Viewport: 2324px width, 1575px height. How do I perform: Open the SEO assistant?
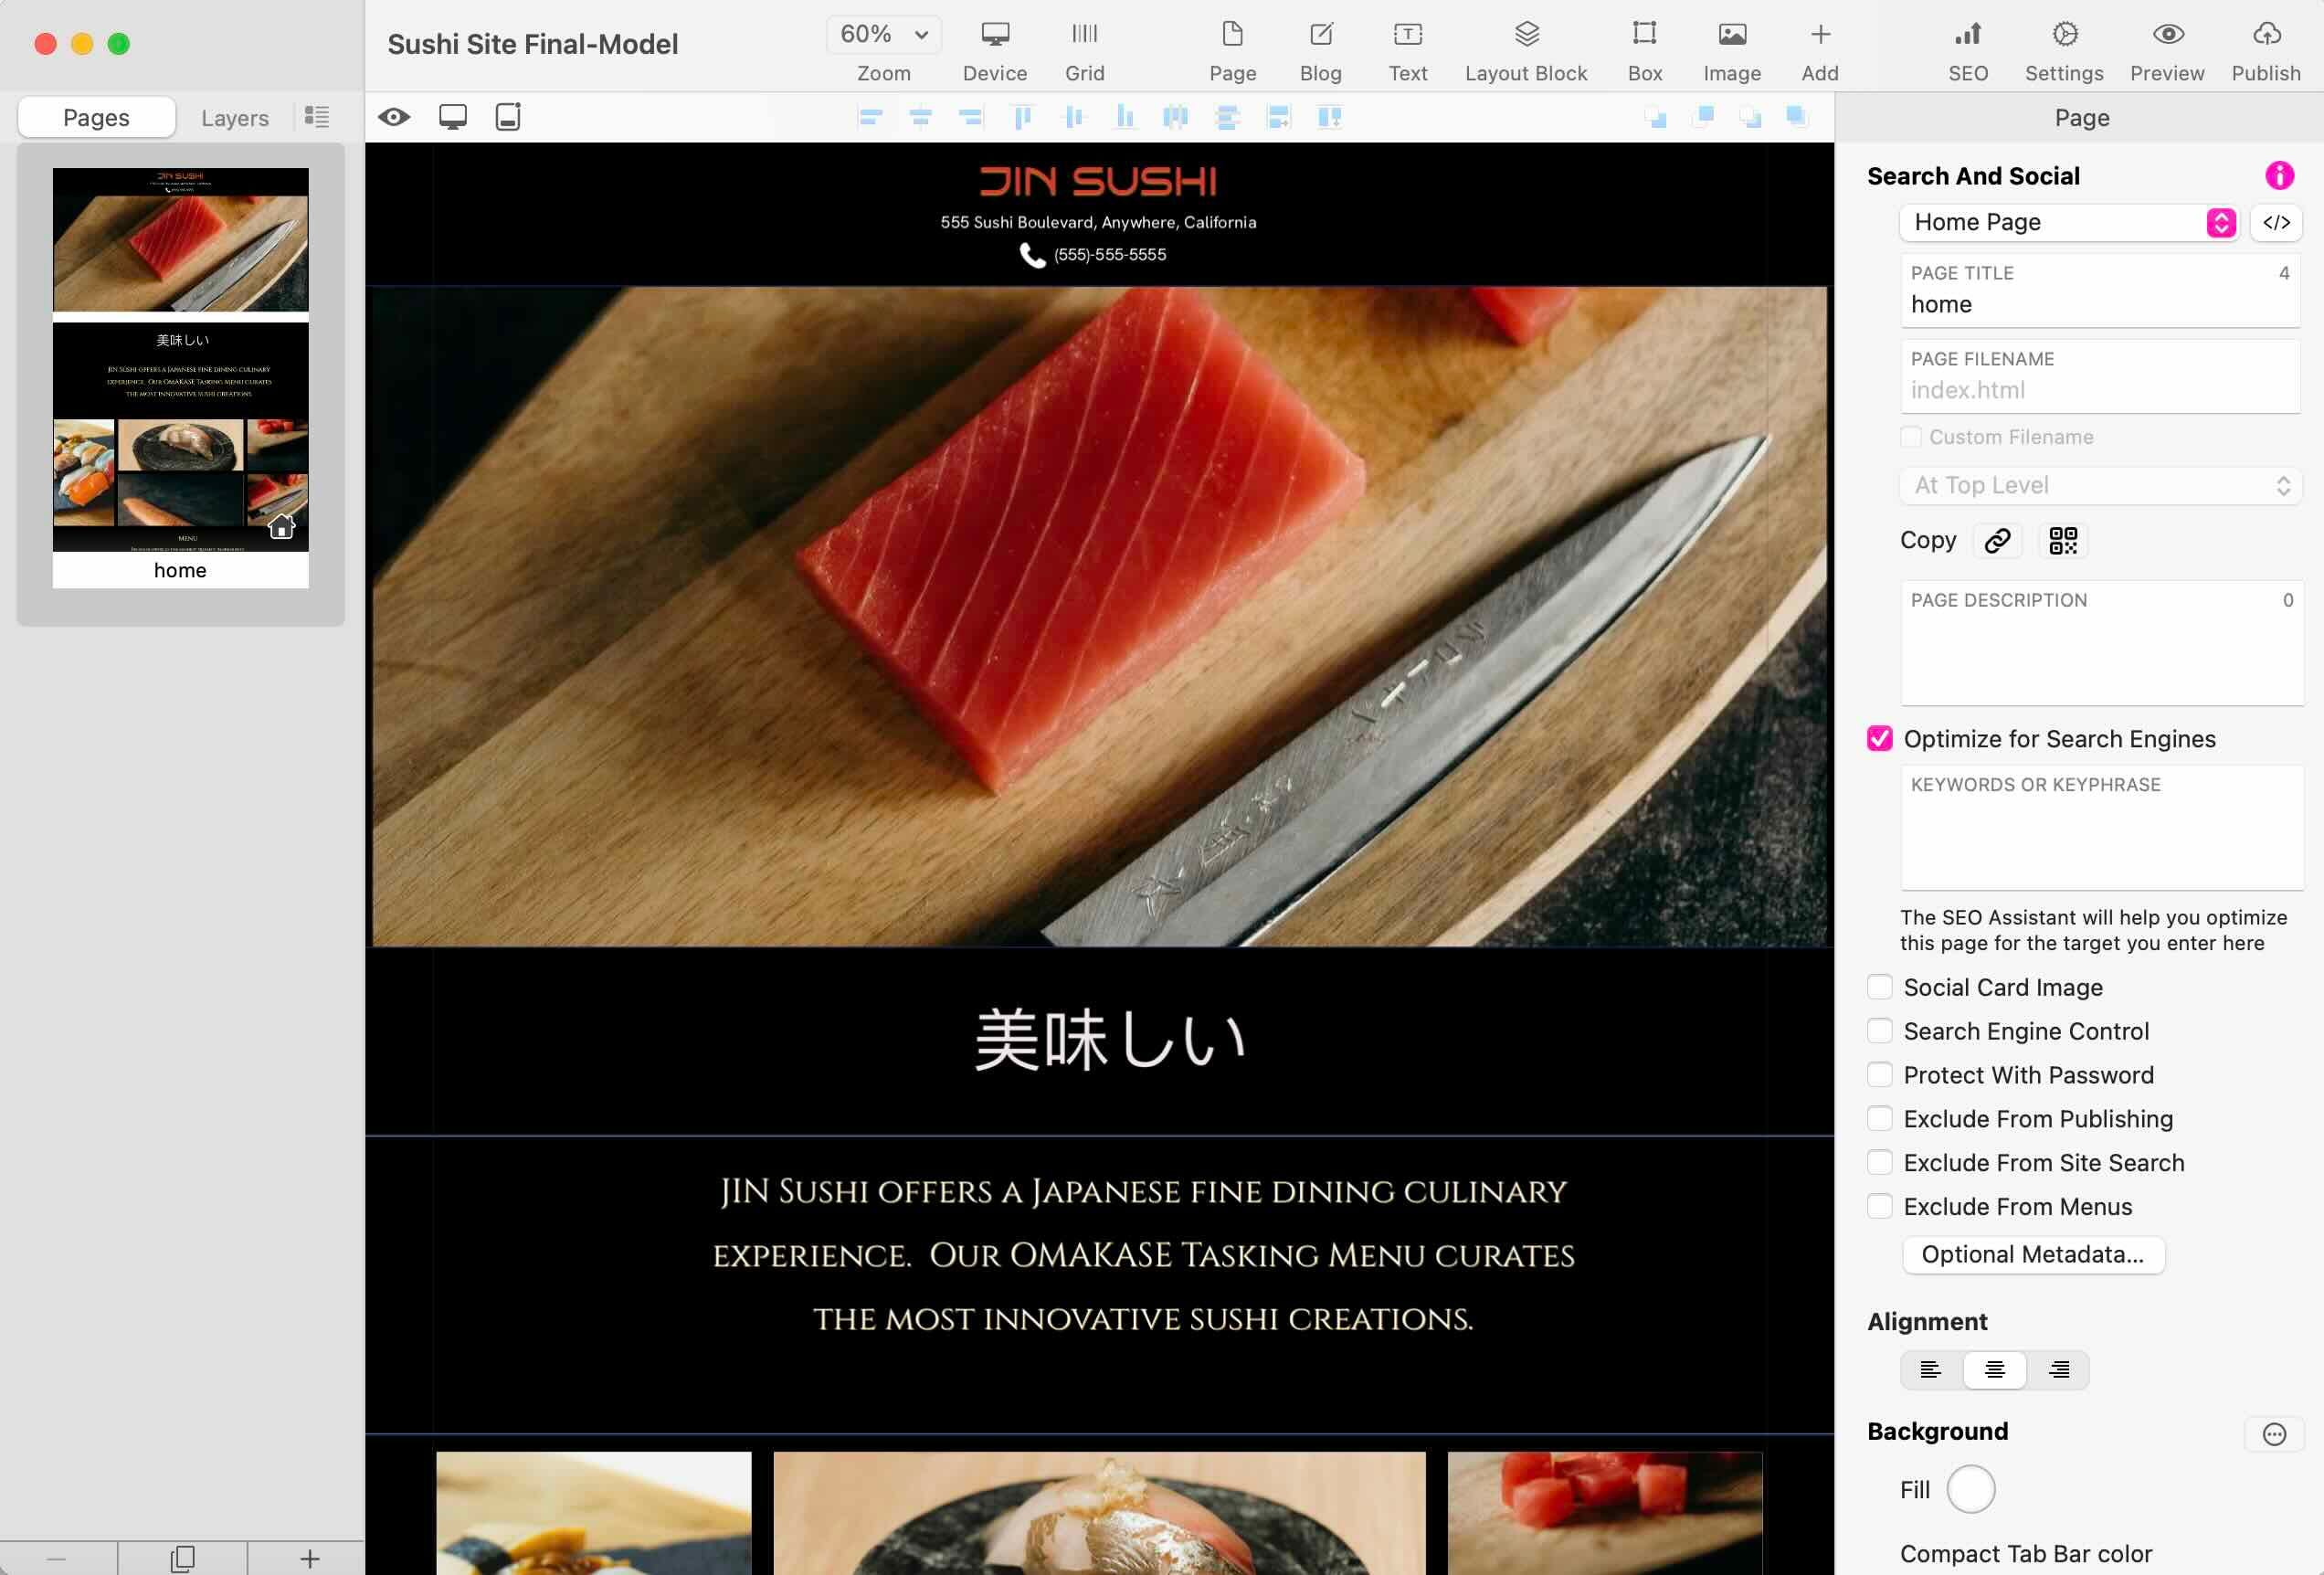(x=1967, y=36)
